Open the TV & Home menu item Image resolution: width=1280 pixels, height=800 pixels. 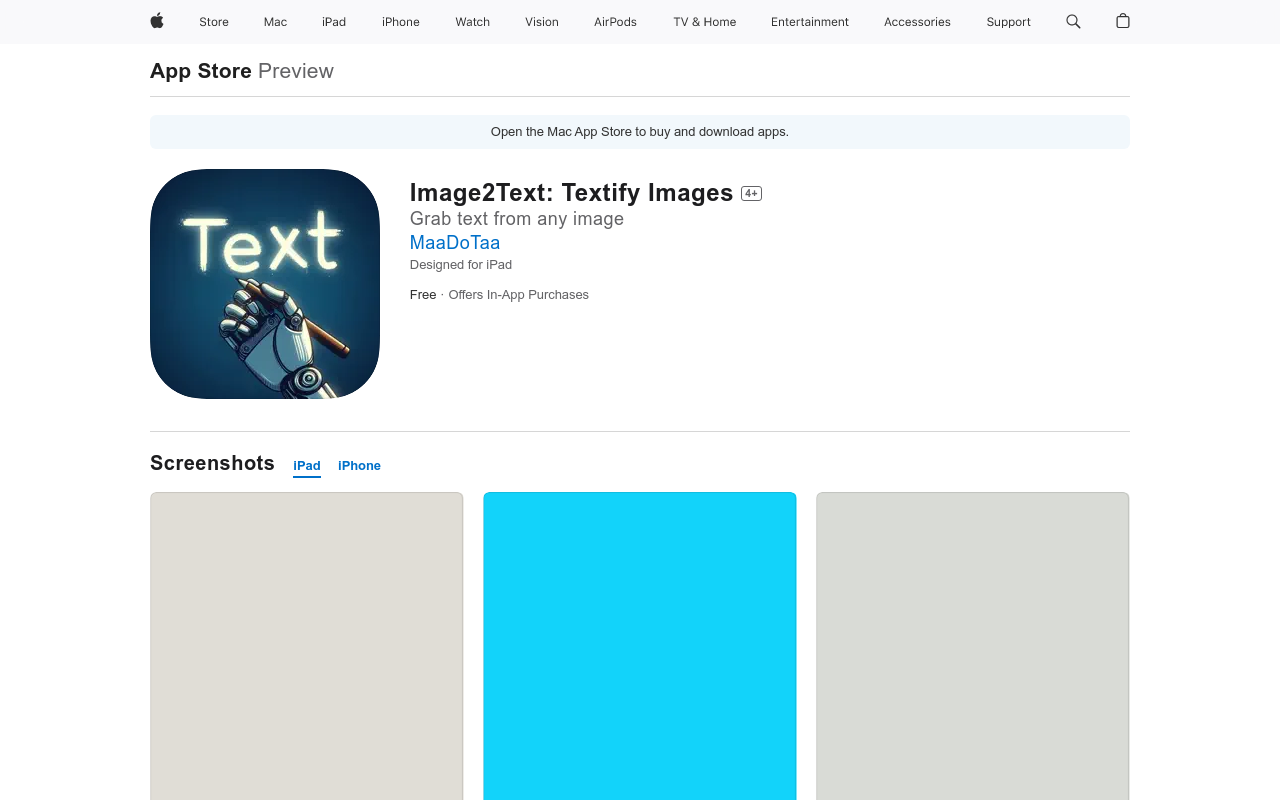[x=704, y=22]
